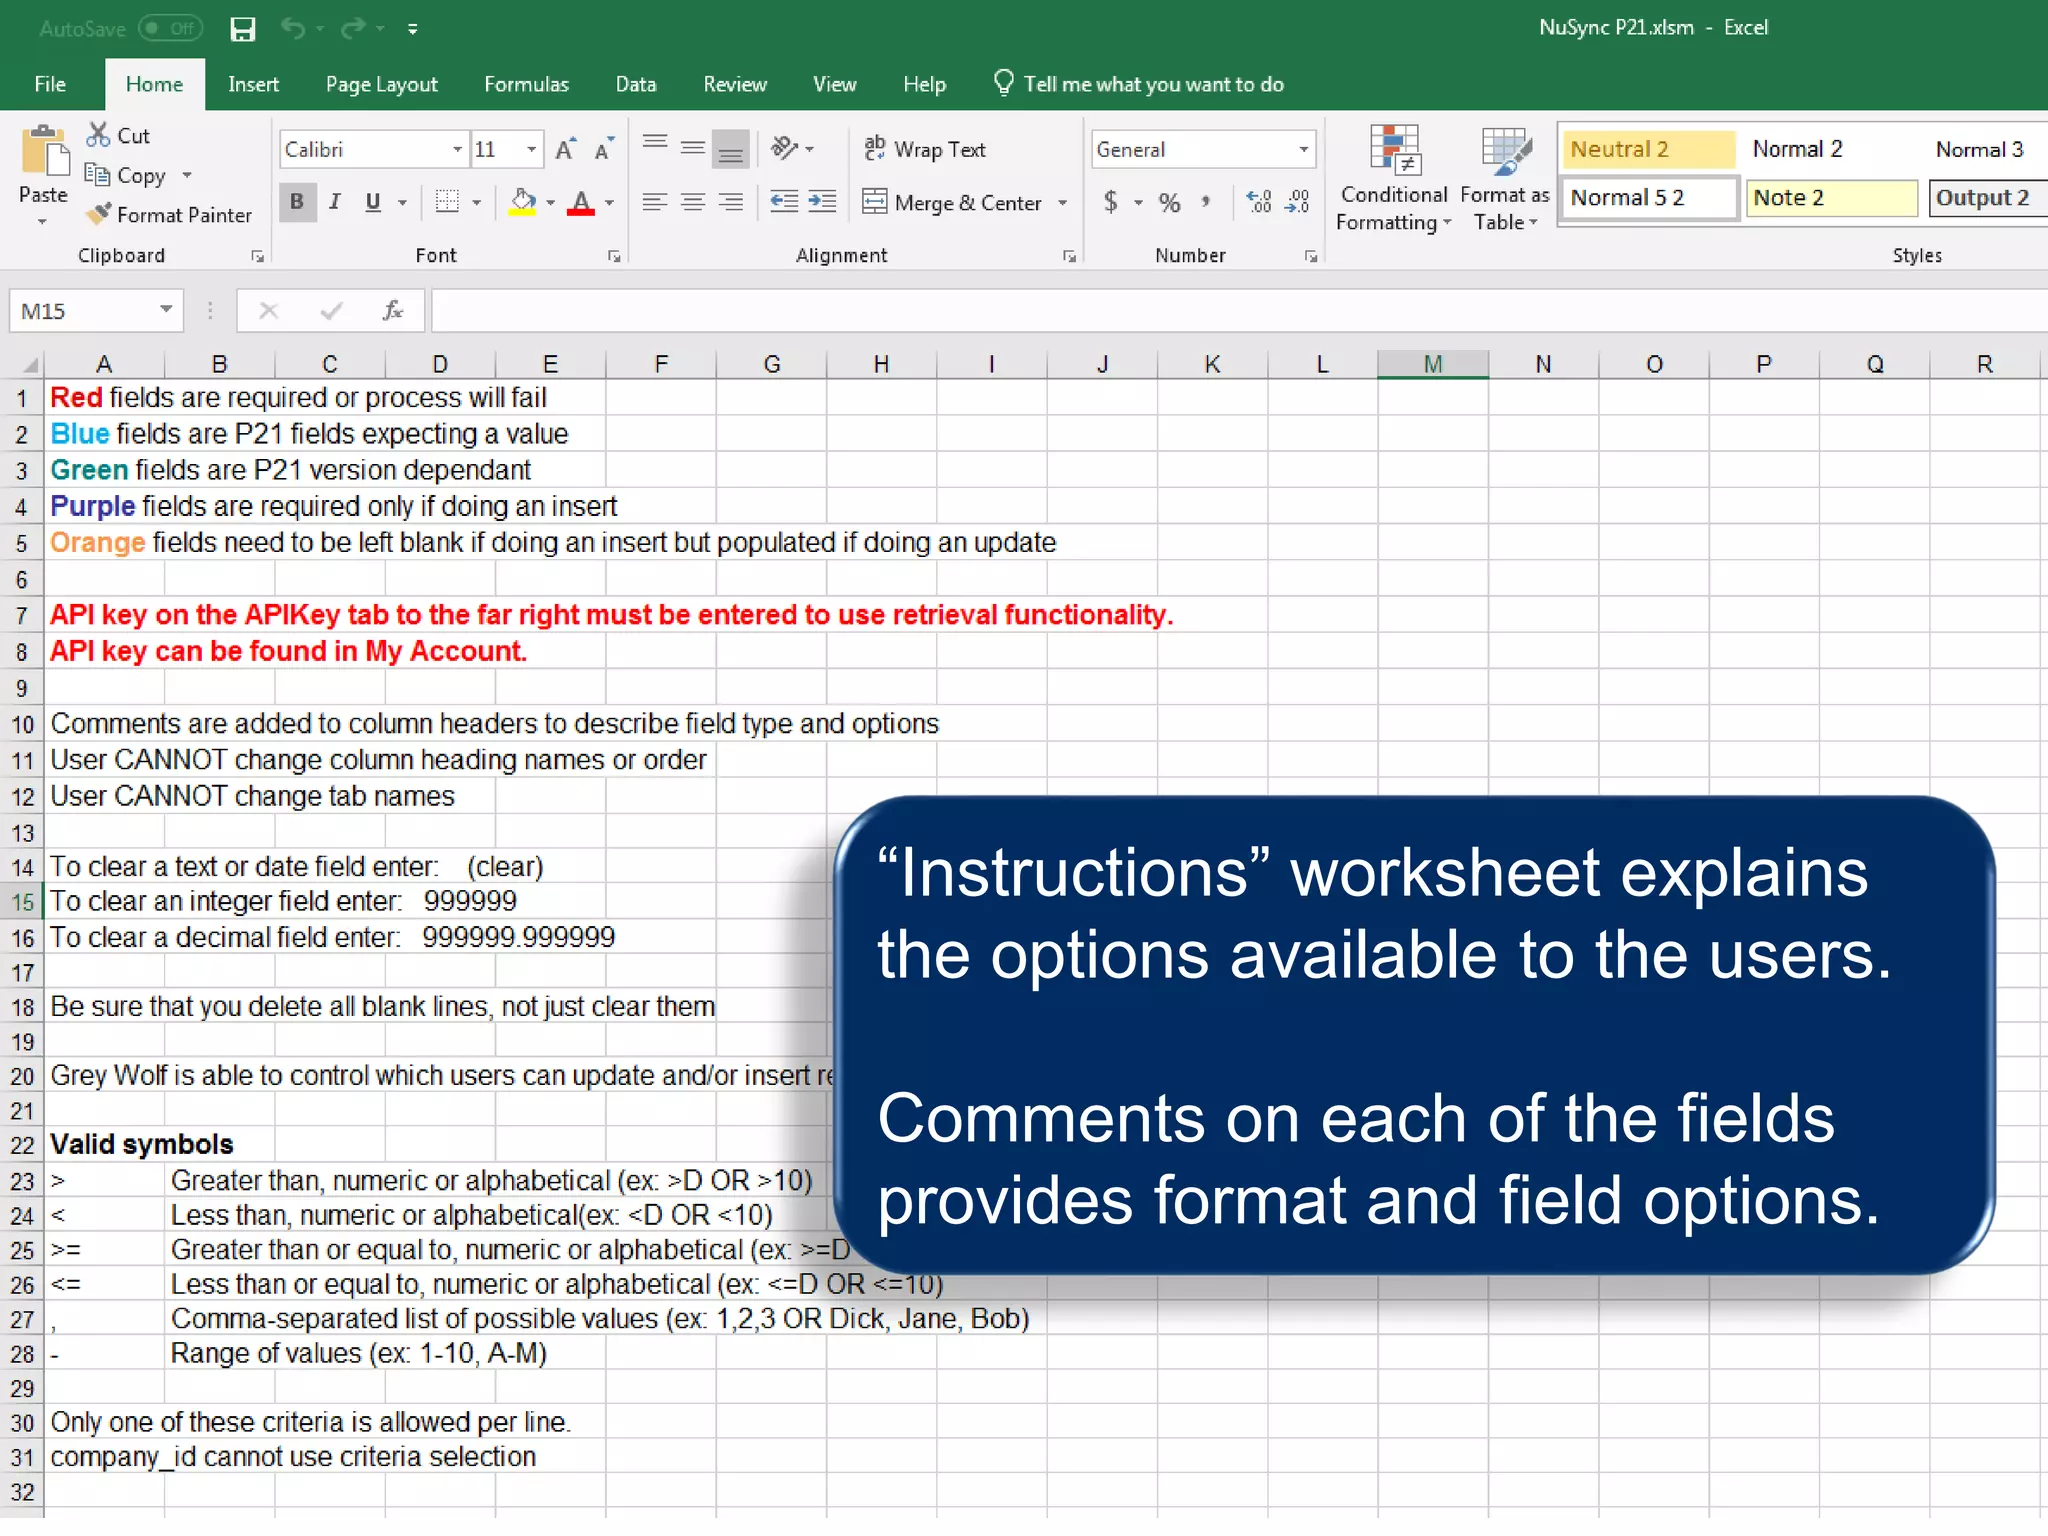Click the Increase Decimal icon
The height and width of the screenshot is (1536, 2048).
(1259, 202)
